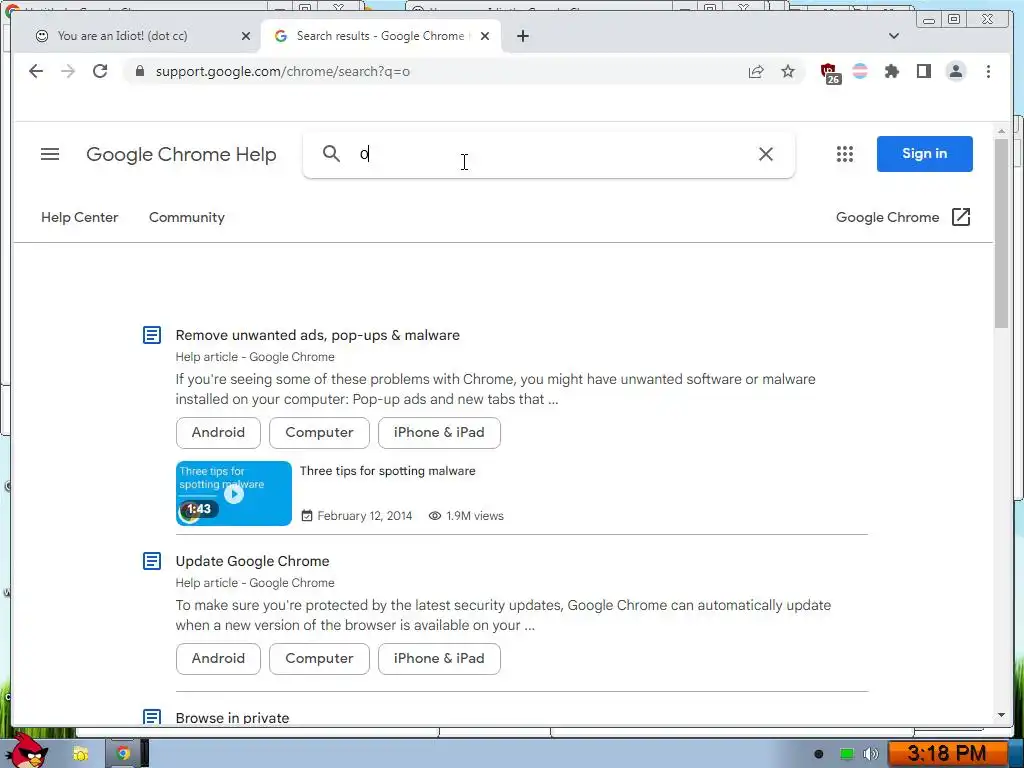Open Chrome's three-dot menu
Screen dimensions: 1024x768
point(988,71)
